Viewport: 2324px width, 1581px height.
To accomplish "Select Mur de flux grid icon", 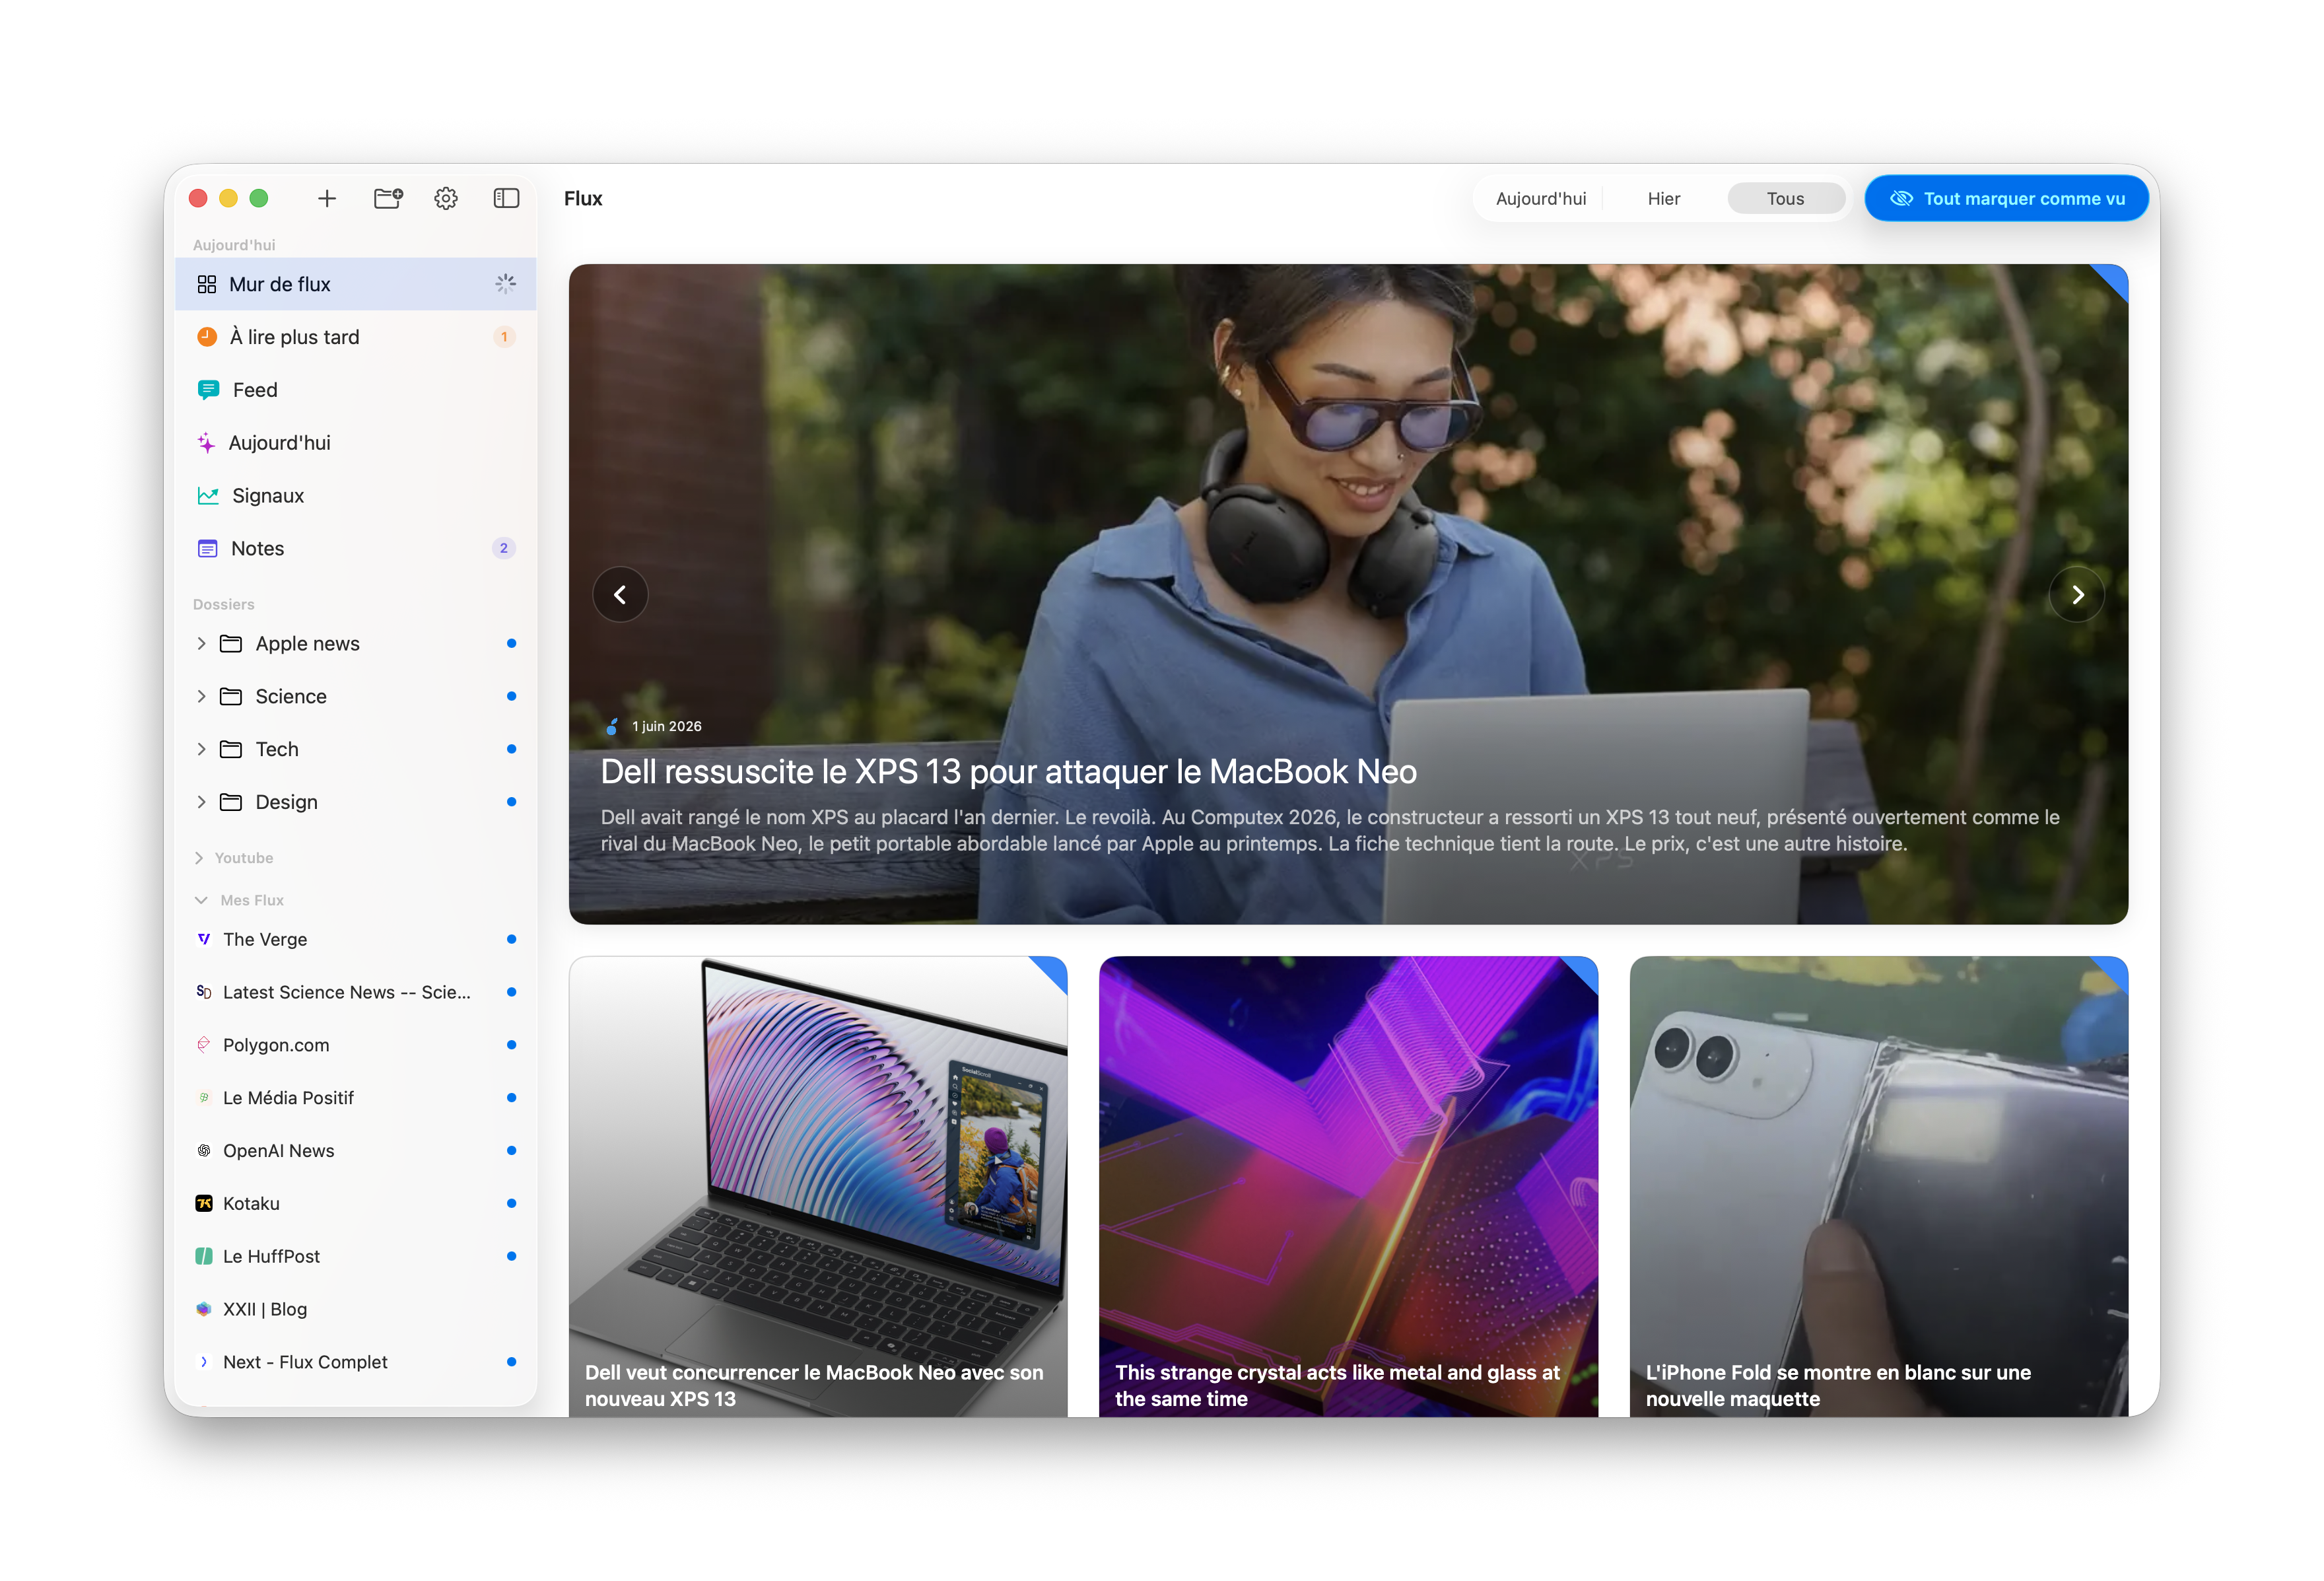I will click(x=207, y=284).
